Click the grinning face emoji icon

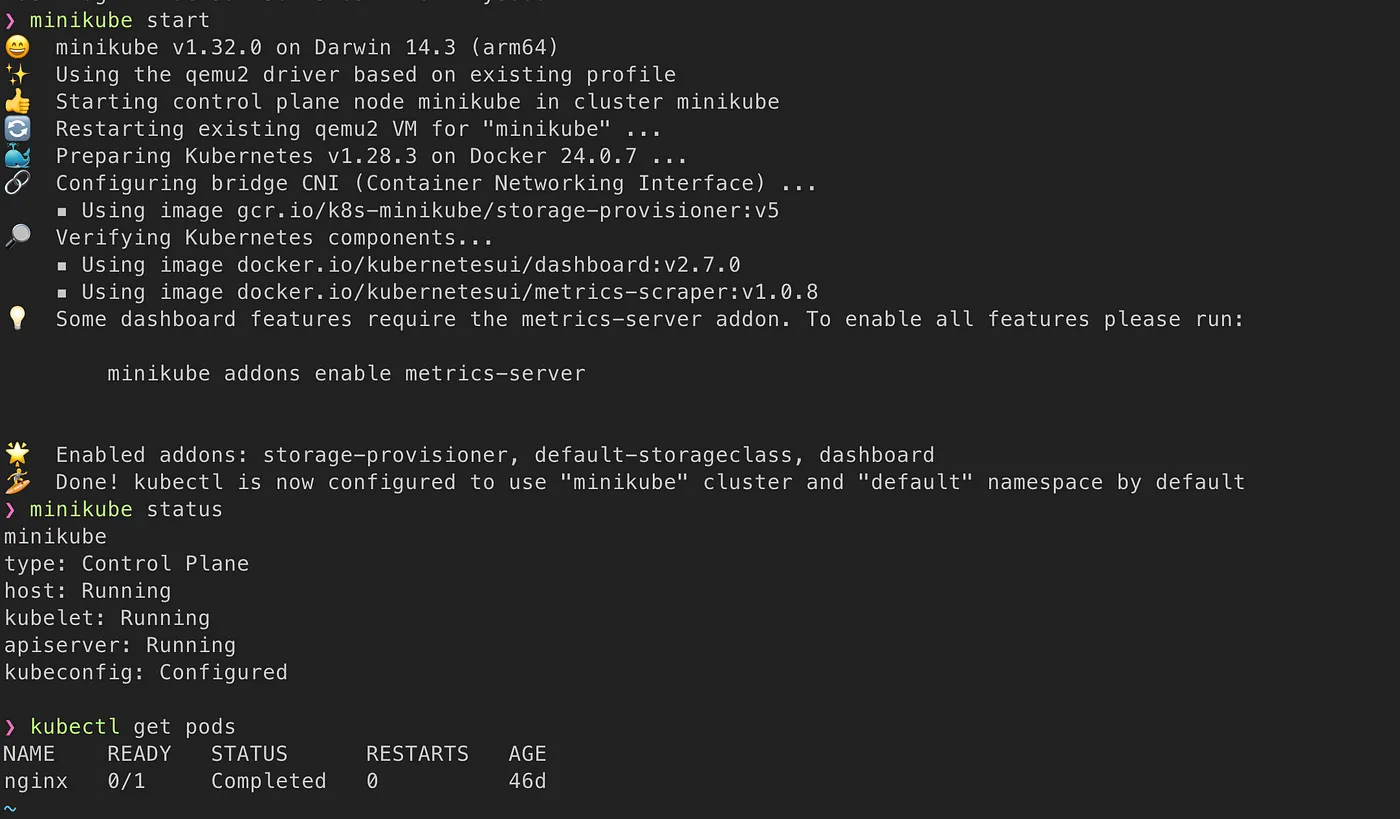(17, 47)
